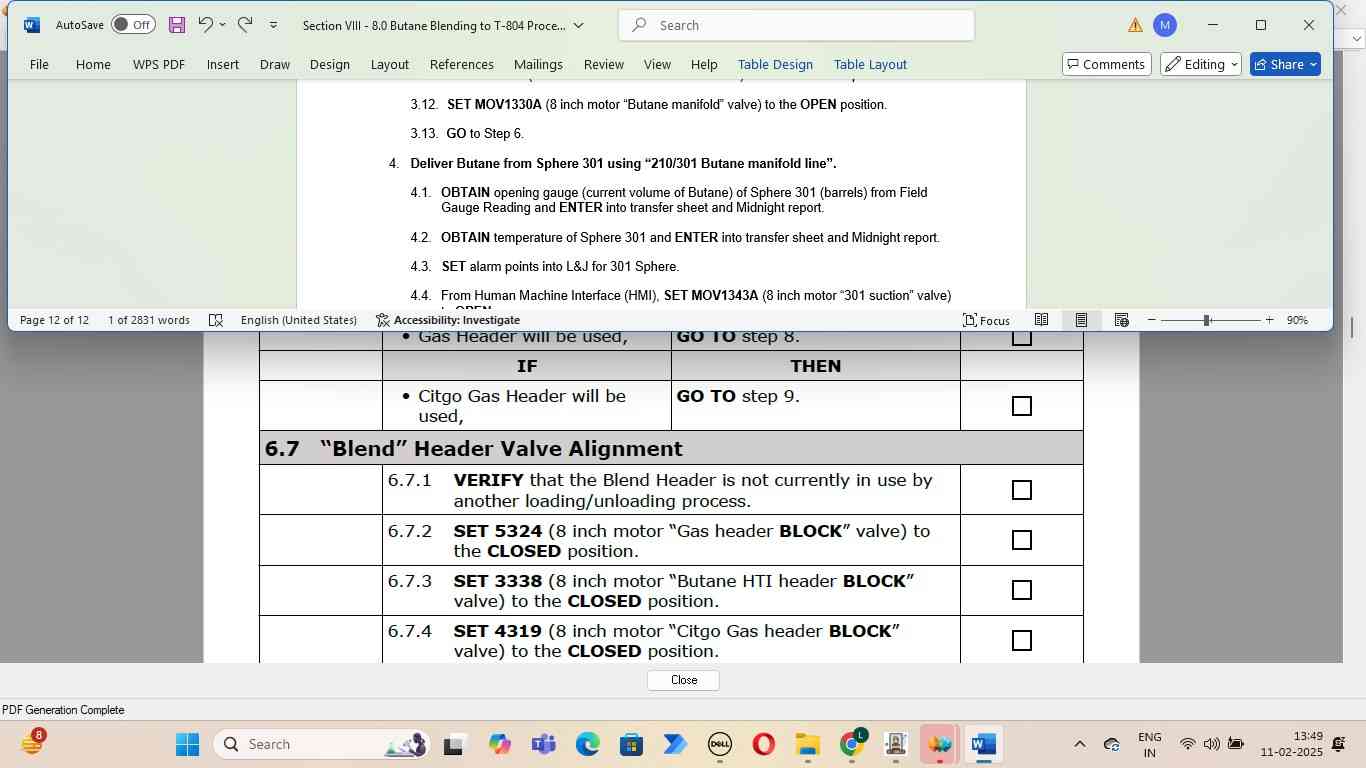
Task: Open the WPS PDF tab
Action: pyautogui.click(x=159, y=64)
